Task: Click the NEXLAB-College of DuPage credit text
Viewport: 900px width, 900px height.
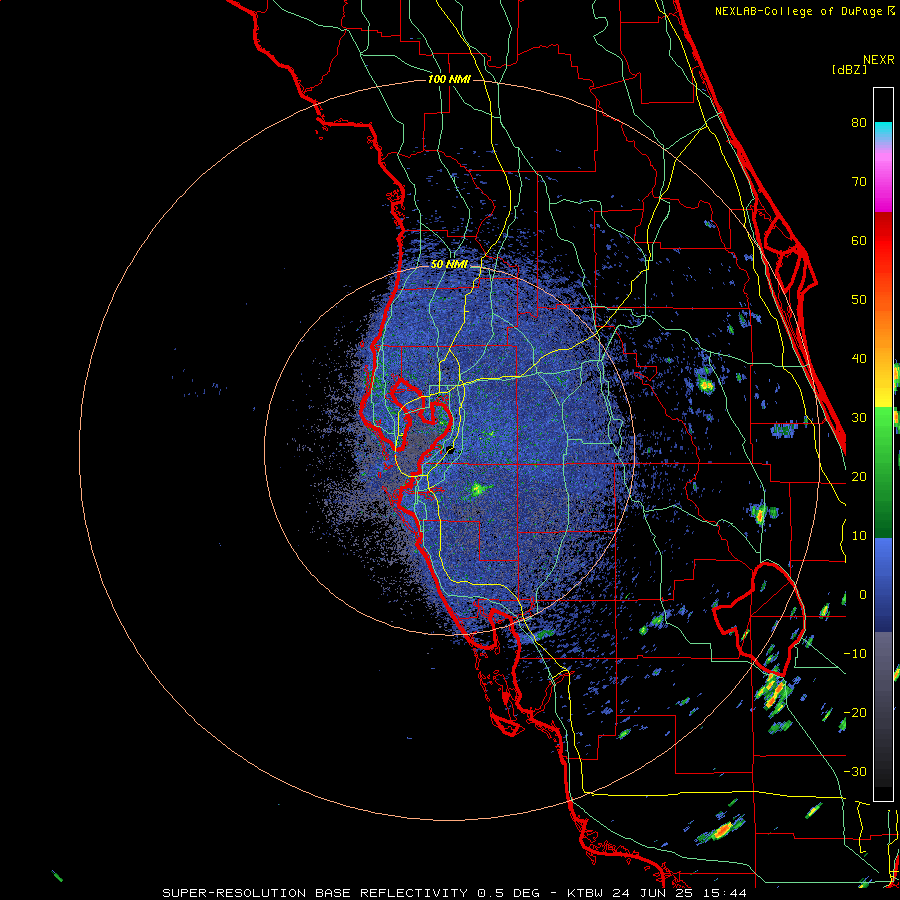Action: [798, 11]
